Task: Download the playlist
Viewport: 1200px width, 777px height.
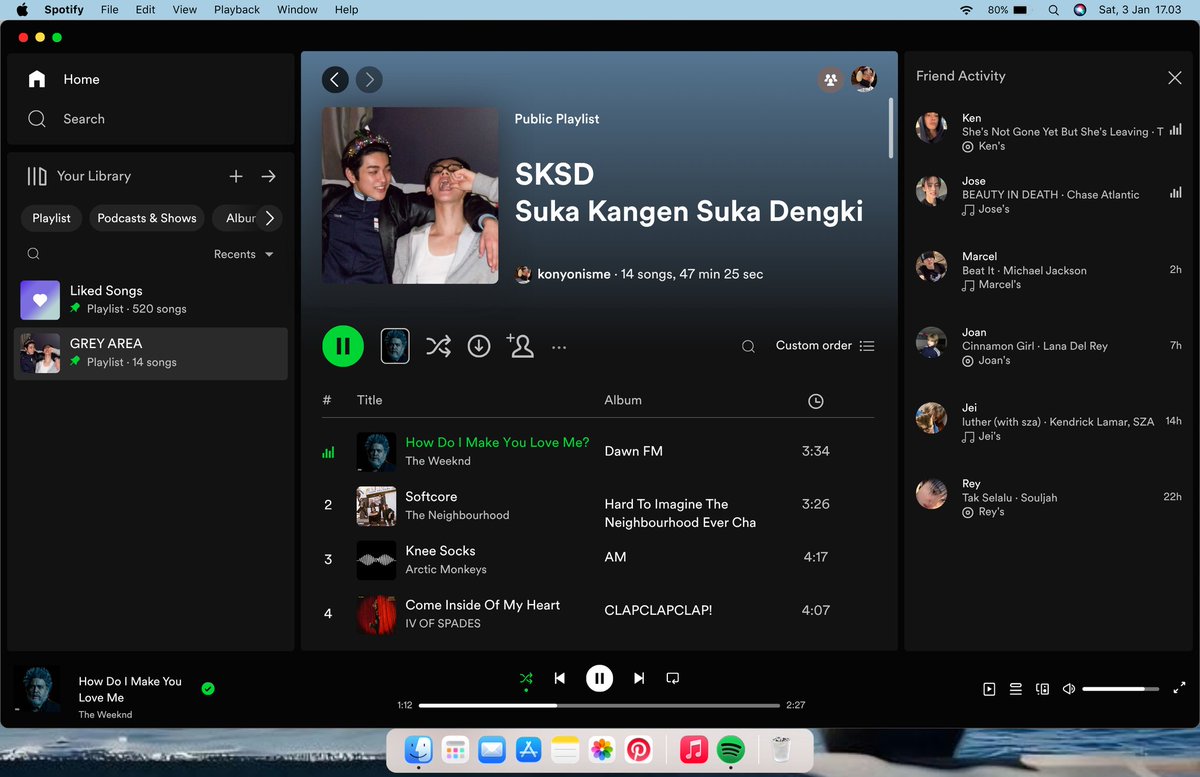Action: click(479, 346)
